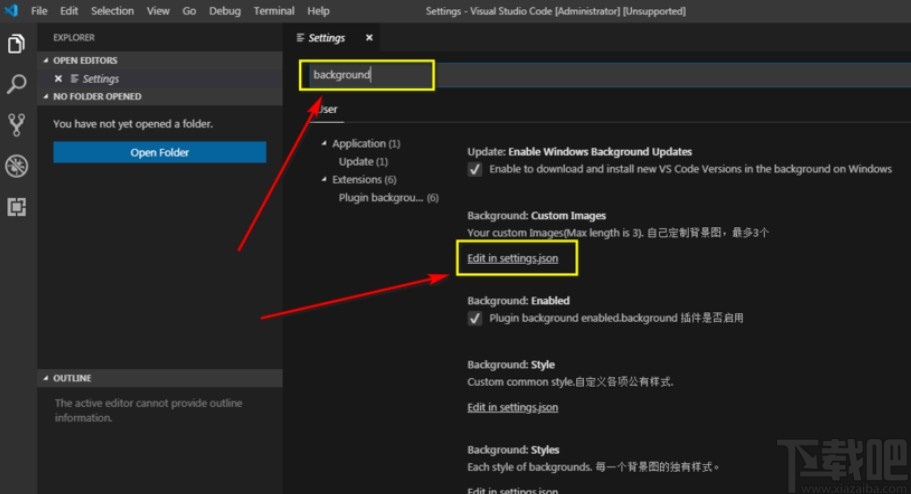The height and width of the screenshot is (494, 911).
Task: Open the File menu
Action: coord(39,11)
